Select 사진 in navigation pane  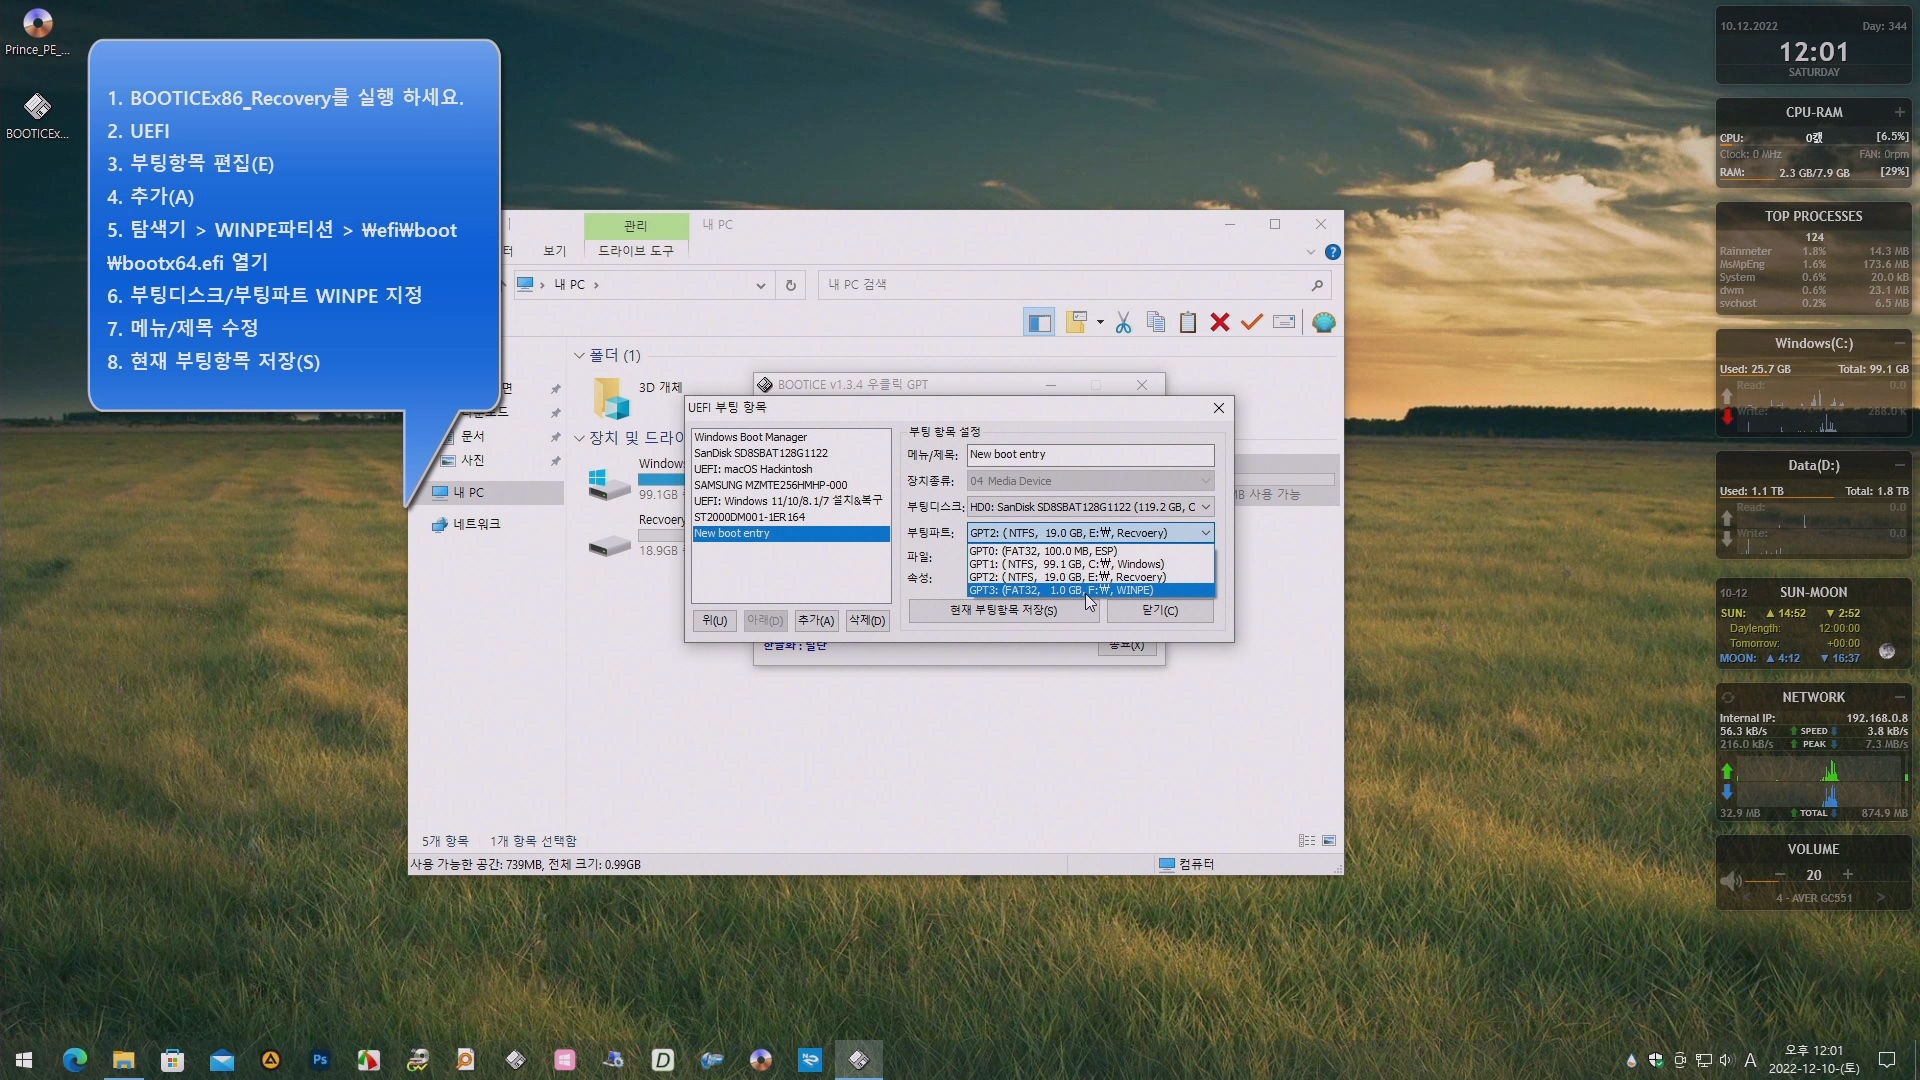(x=472, y=461)
